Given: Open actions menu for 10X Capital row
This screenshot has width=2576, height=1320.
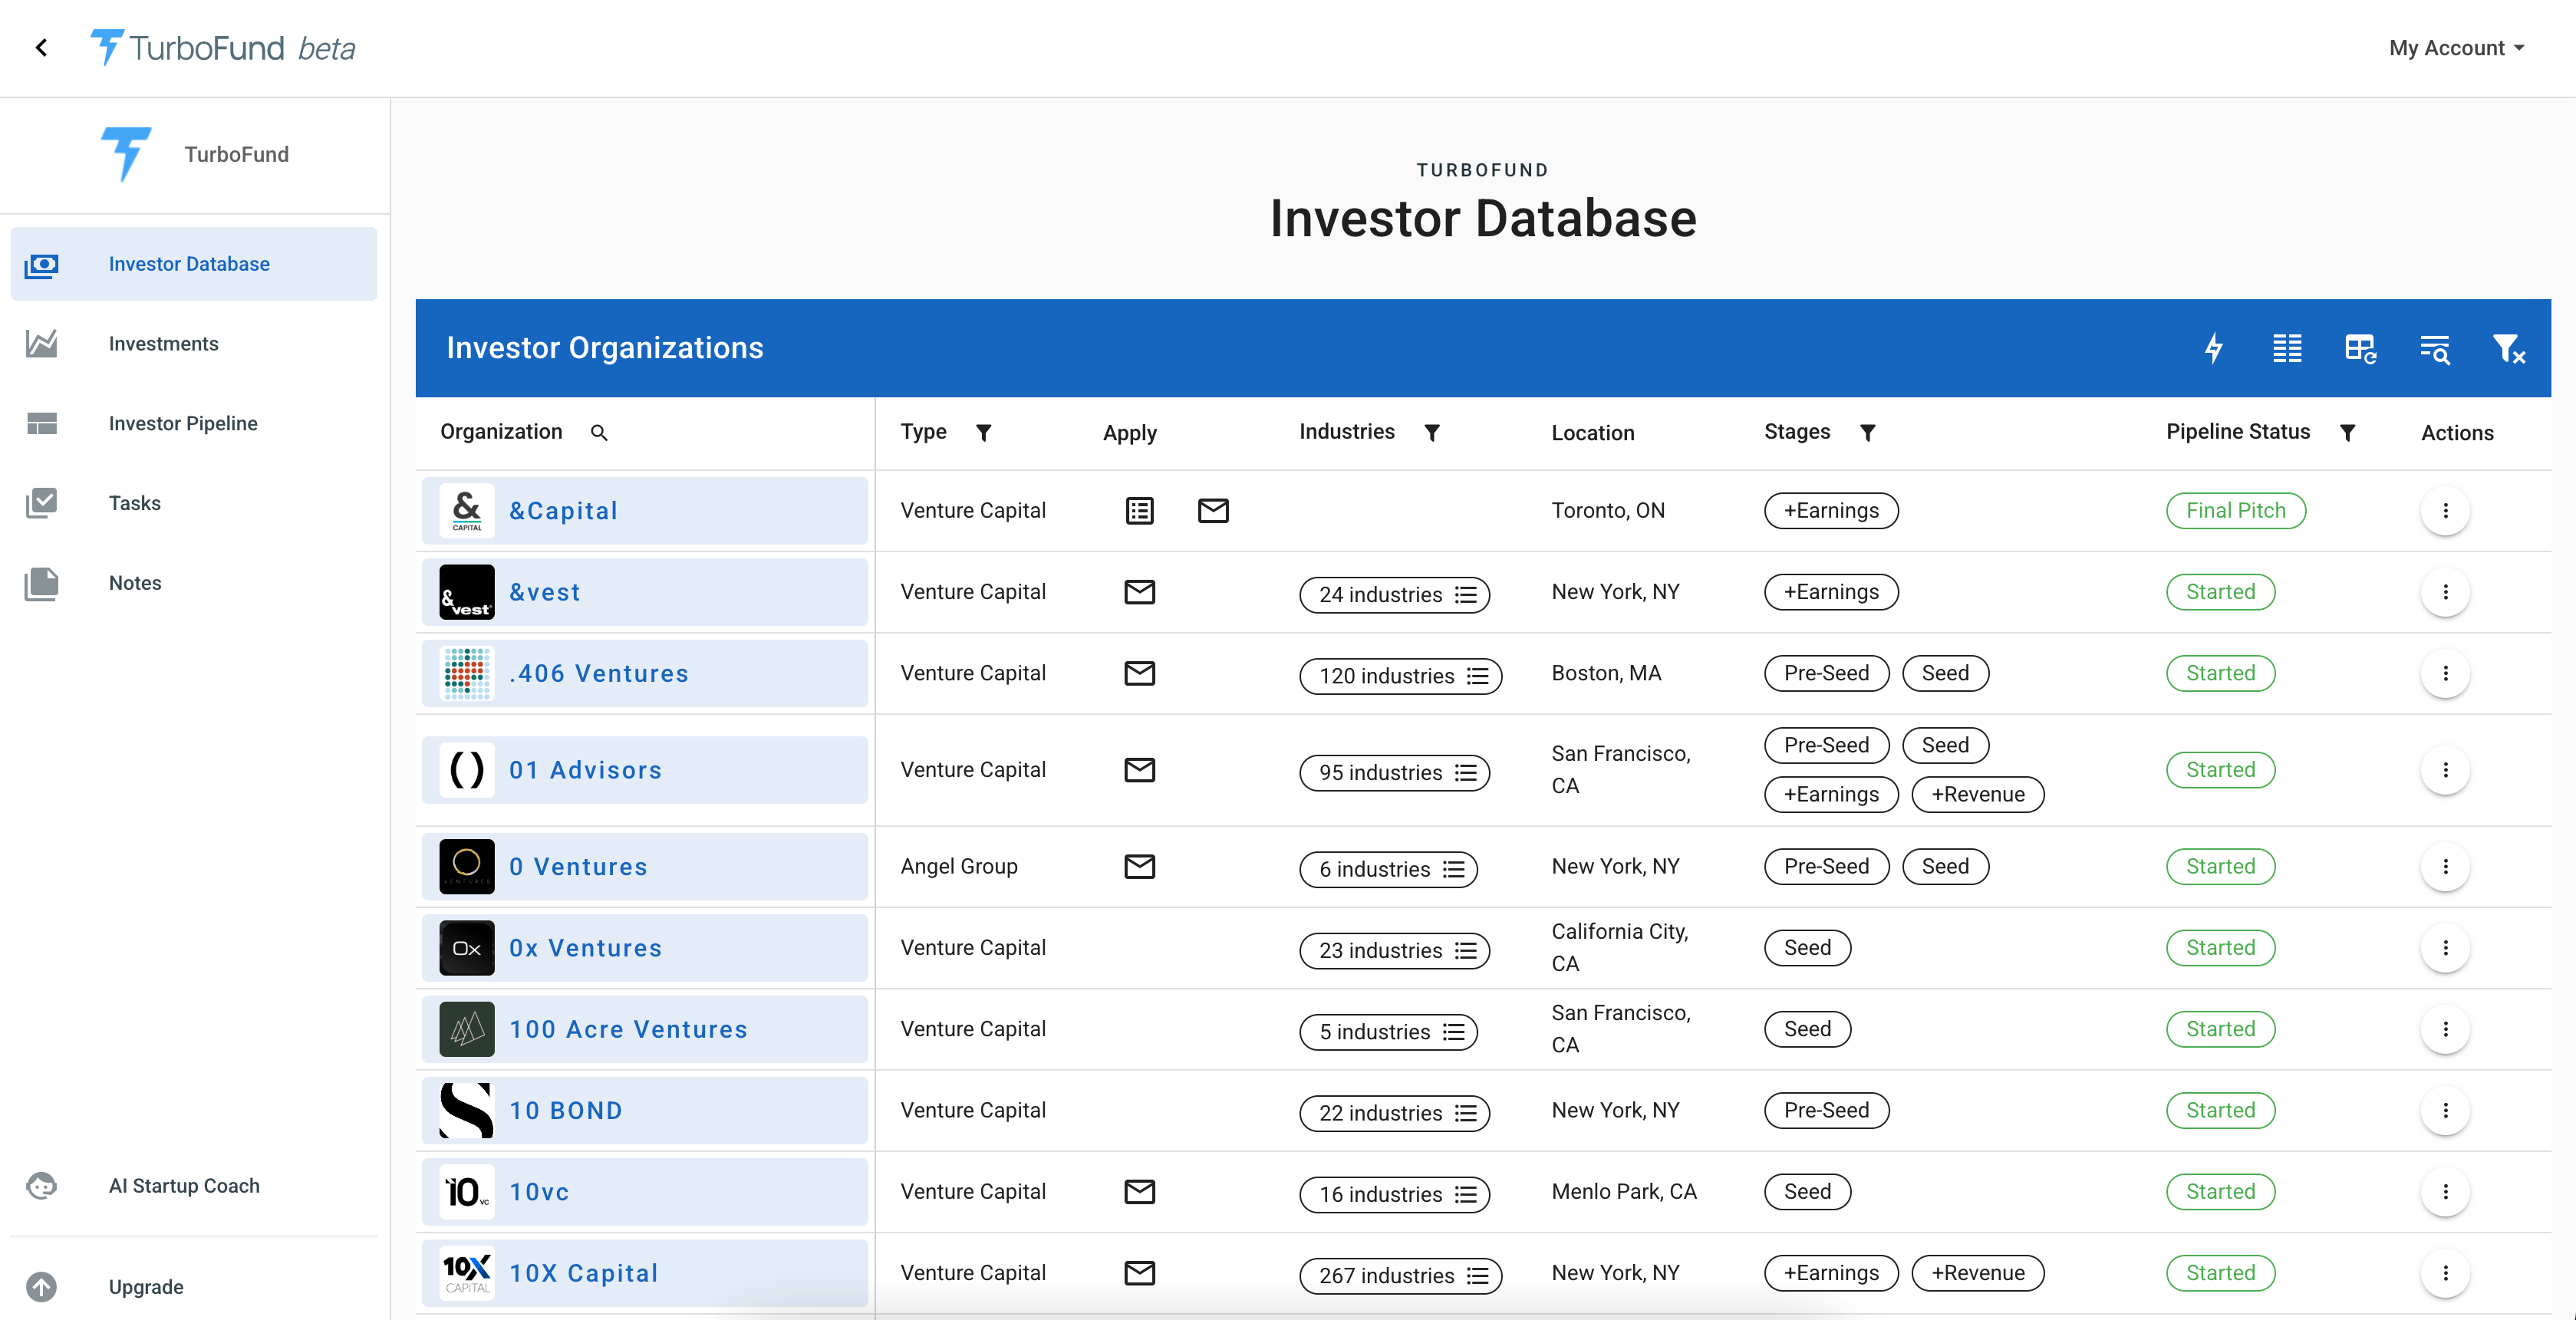Looking at the screenshot, I should coord(2446,1273).
